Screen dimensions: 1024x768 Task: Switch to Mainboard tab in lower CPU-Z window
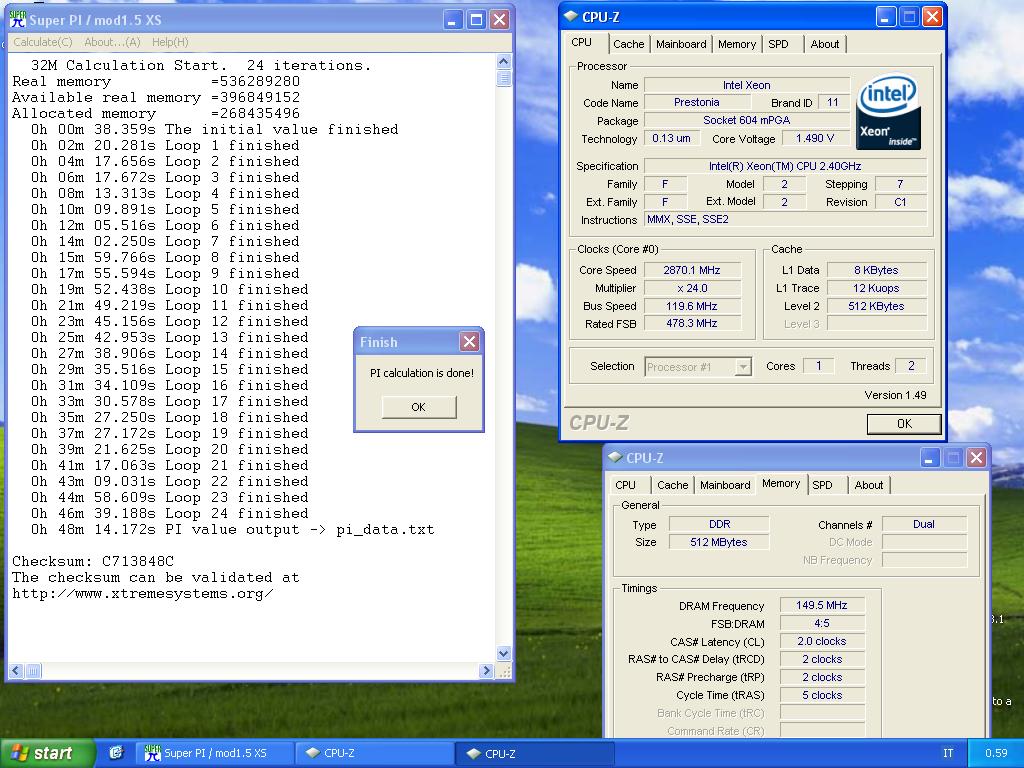tap(725, 485)
